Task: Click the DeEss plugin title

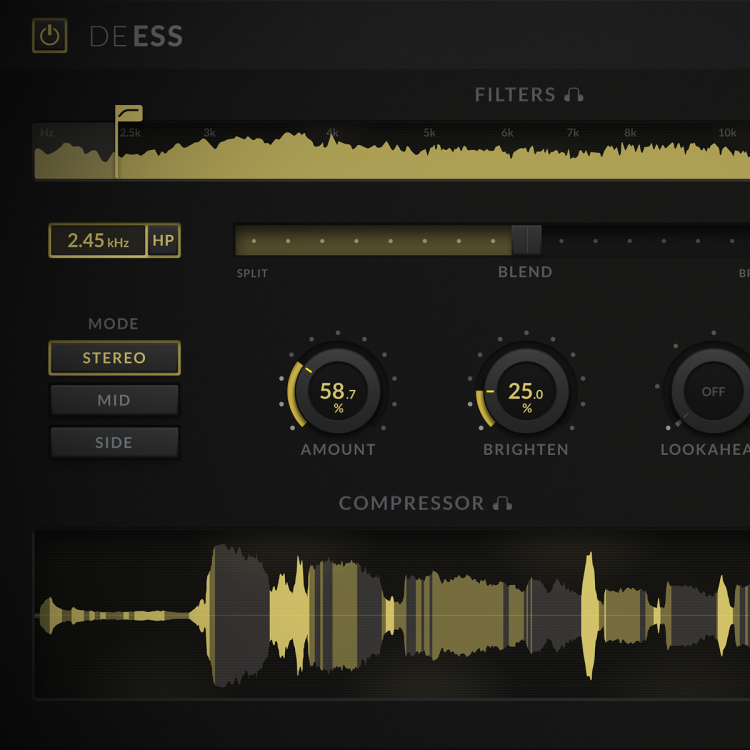Action: tap(136, 37)
